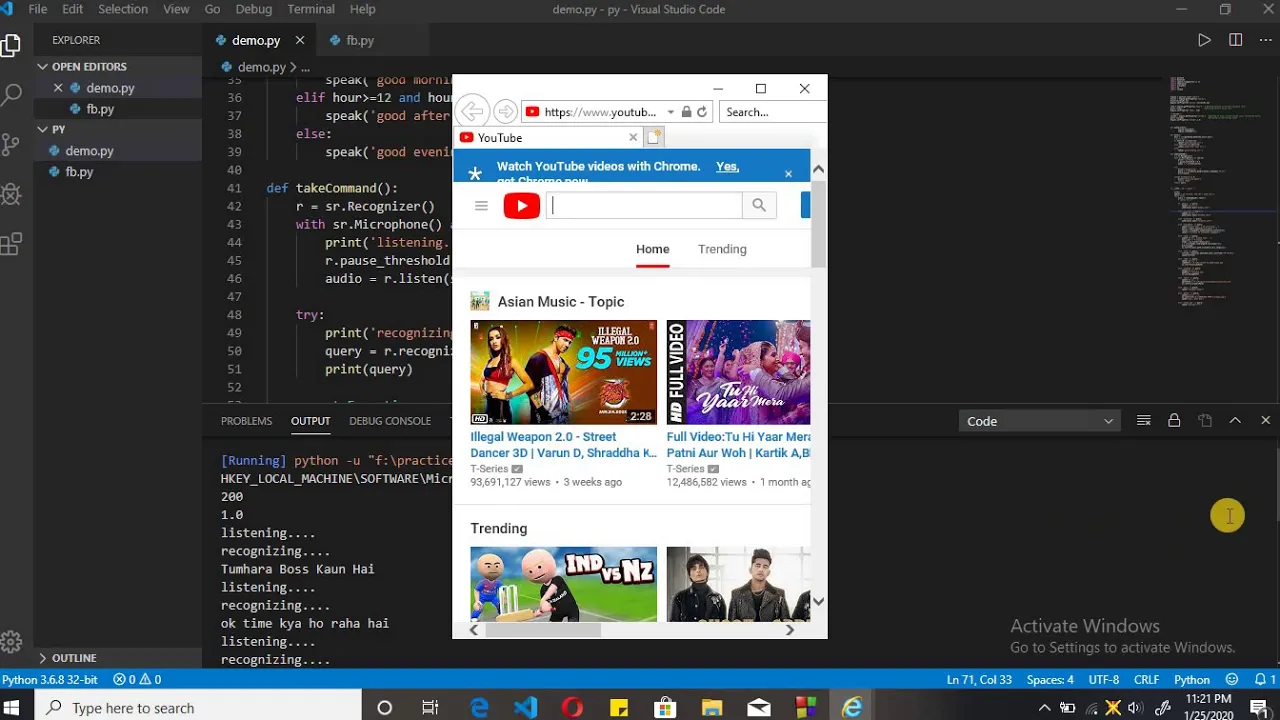Open the address bar URL dropdown arrow
1280x720 pixels.
point(671,112)
